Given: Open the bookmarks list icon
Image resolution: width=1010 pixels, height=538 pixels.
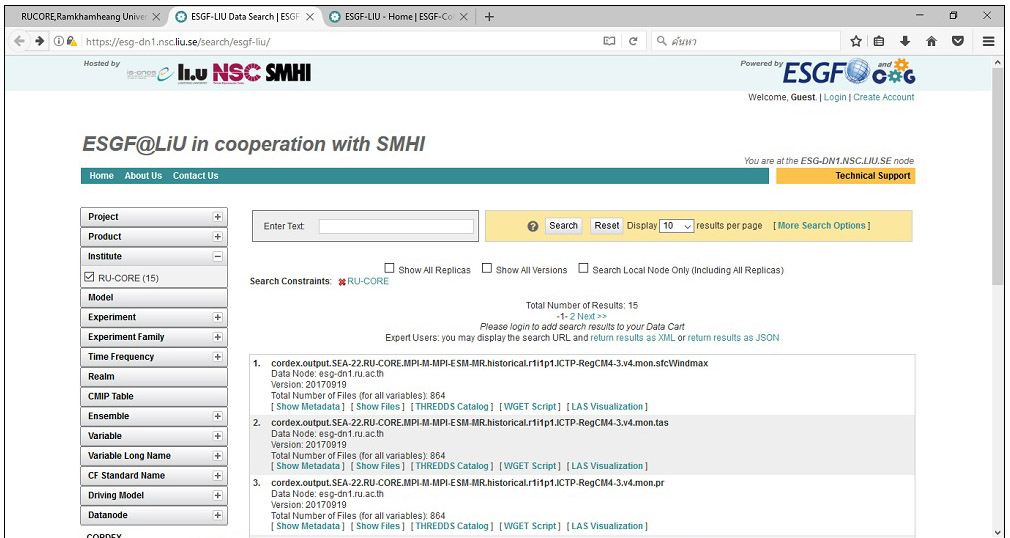Looking at the screenshot, I should coord(879,41).
